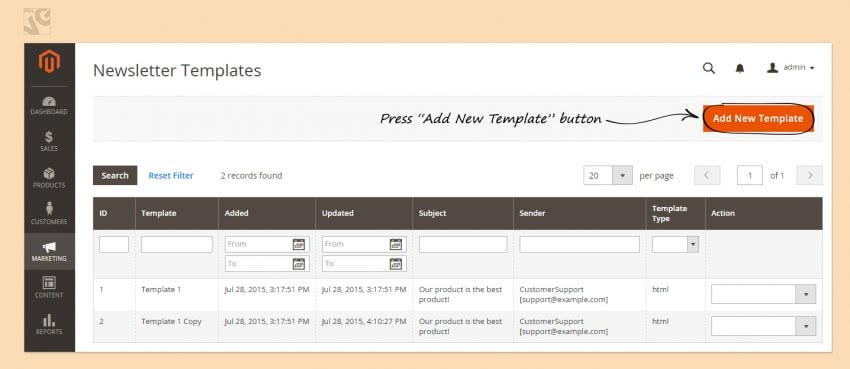This screenshot has height=369, width=850.
Task: Open calendar for Updated To date
Action: 396,264
